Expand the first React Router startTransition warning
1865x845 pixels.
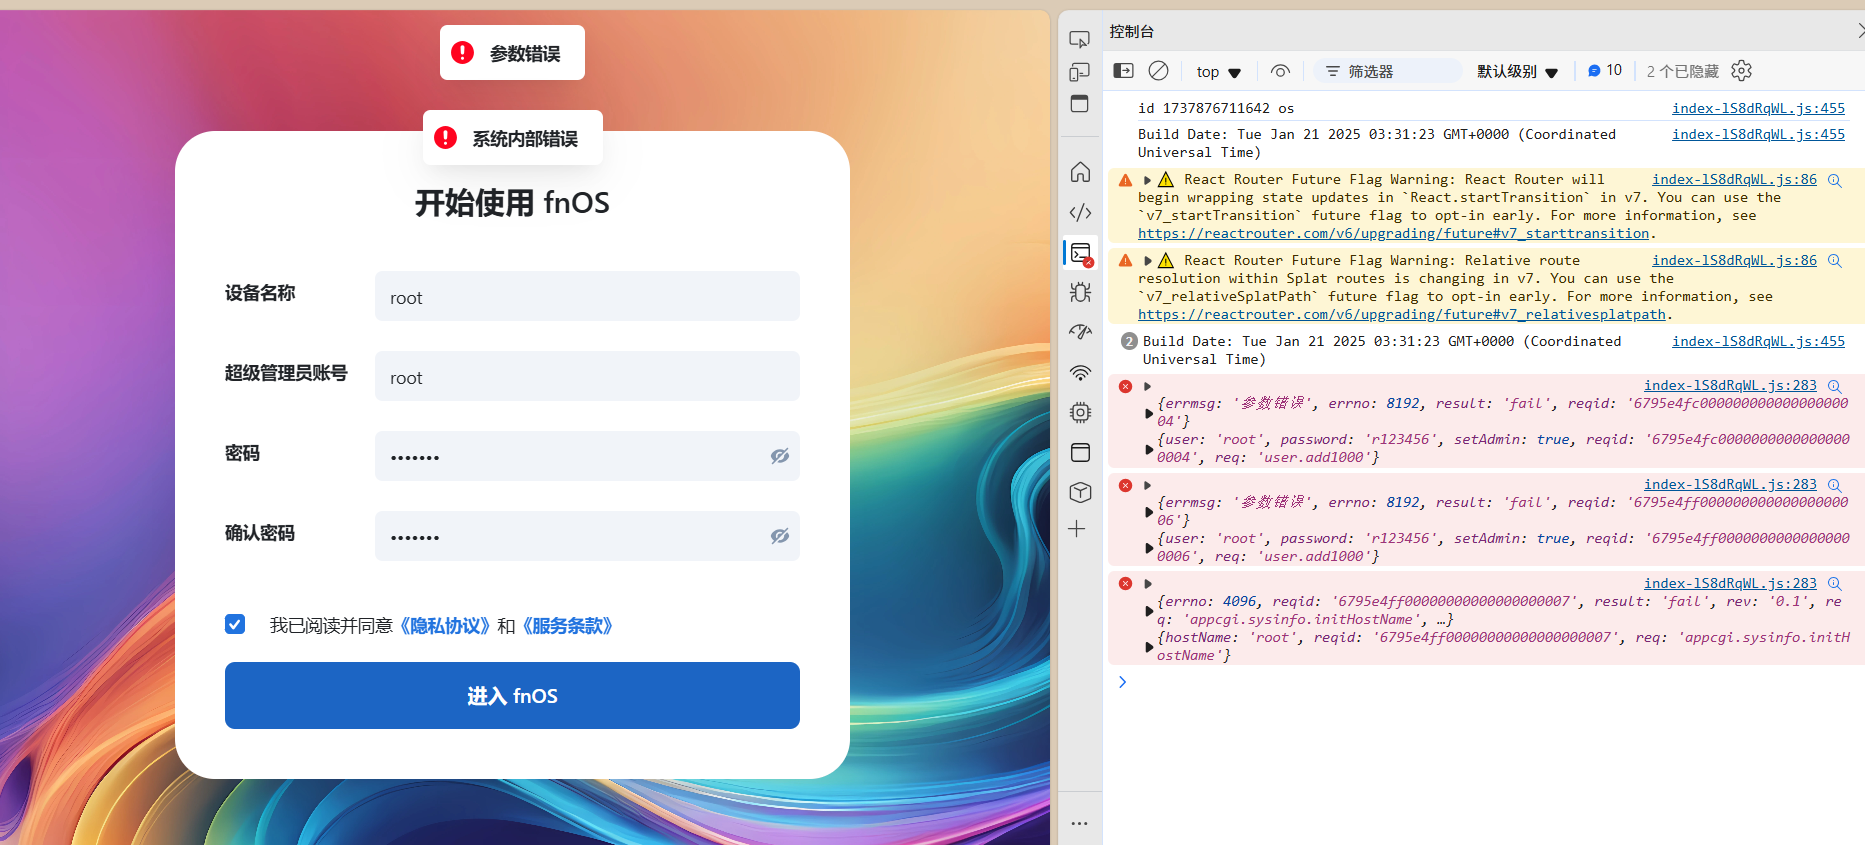coord(1148,180)
